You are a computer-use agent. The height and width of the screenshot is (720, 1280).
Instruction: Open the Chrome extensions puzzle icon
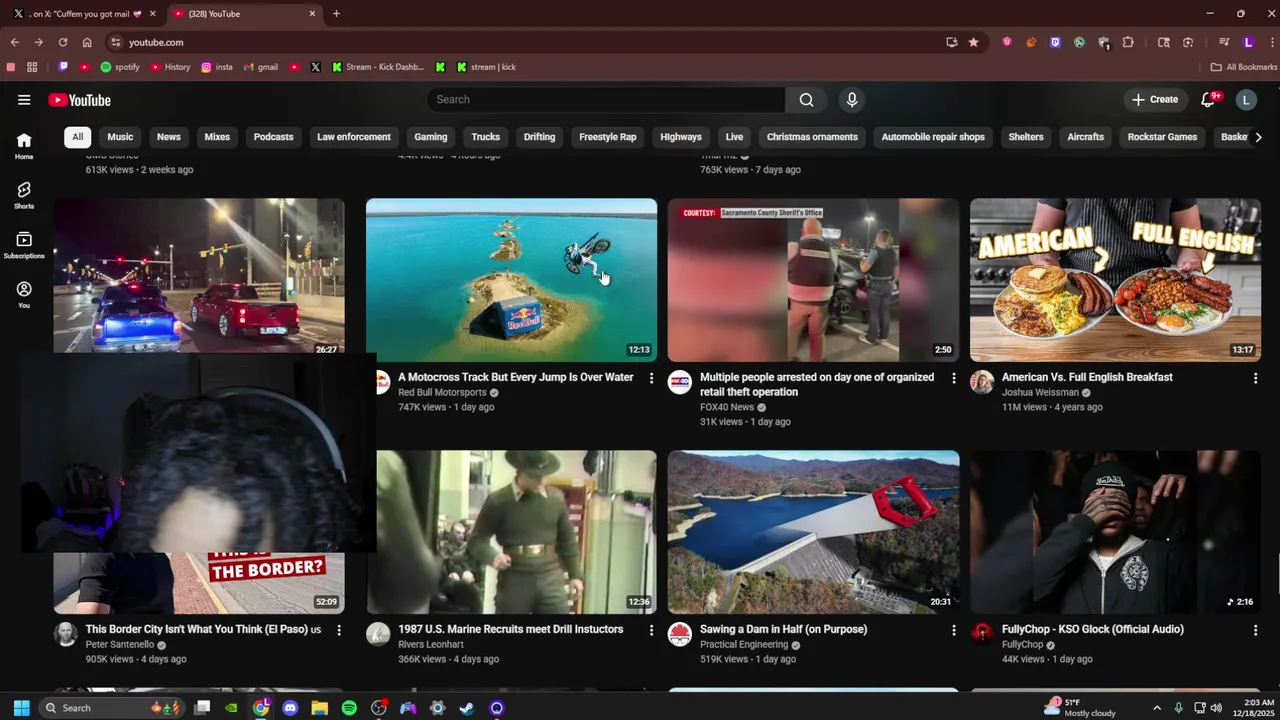tap(1128, 42)
